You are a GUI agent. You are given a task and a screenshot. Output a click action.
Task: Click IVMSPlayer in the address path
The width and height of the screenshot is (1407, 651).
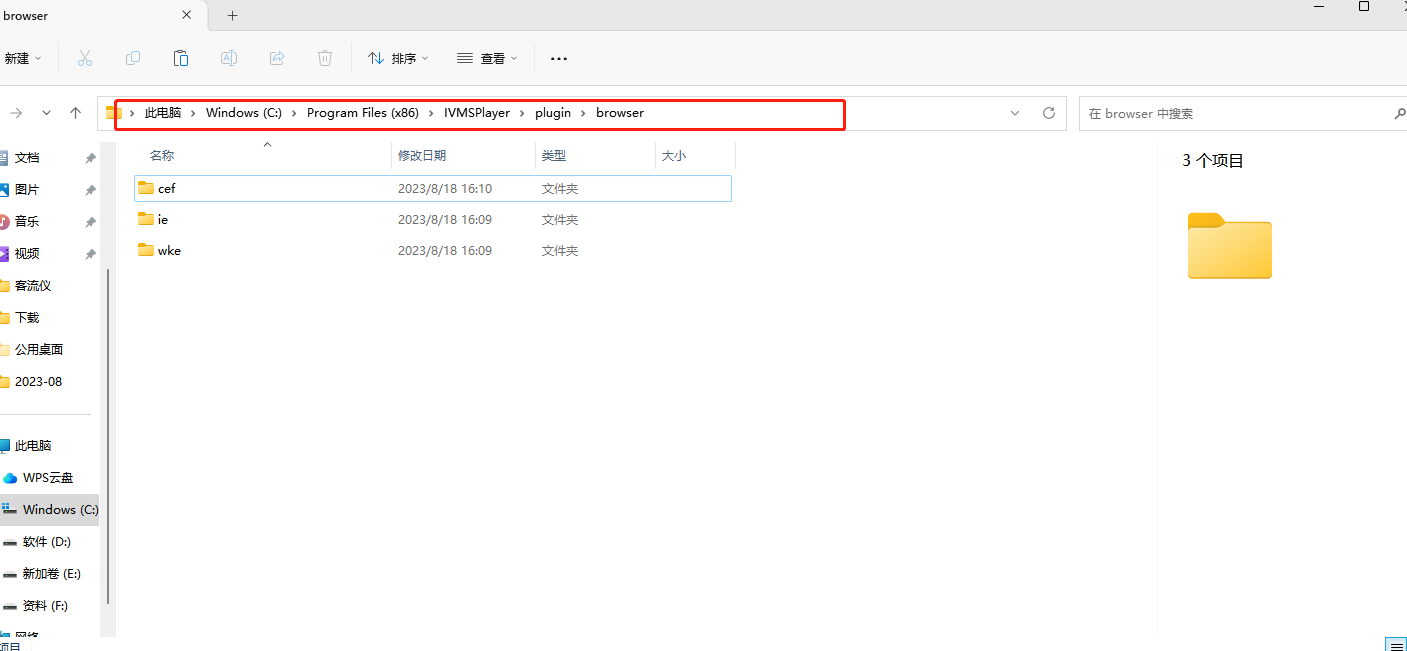point(477,113)
